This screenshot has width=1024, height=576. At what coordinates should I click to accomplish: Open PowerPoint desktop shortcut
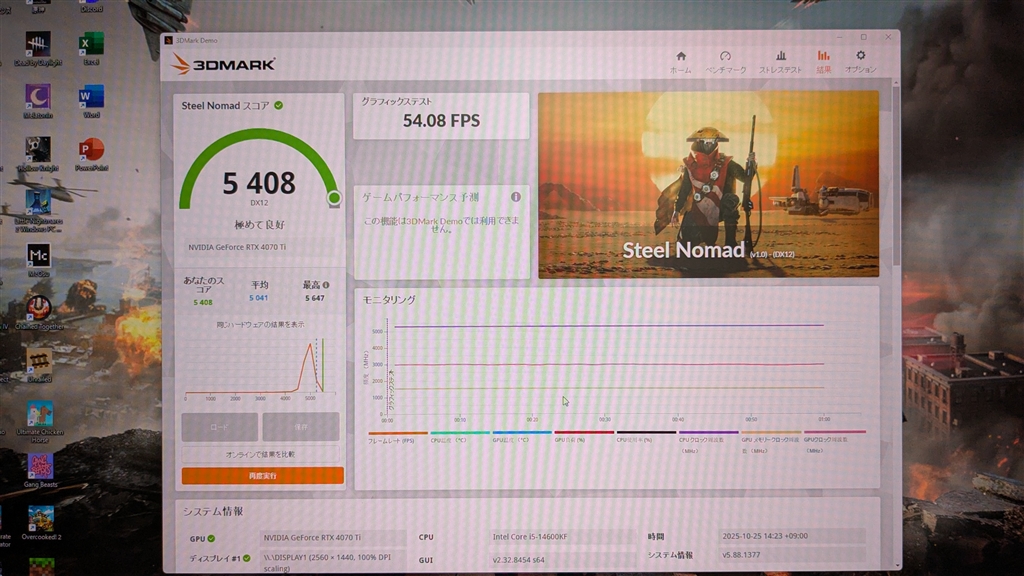coord(91,154)
